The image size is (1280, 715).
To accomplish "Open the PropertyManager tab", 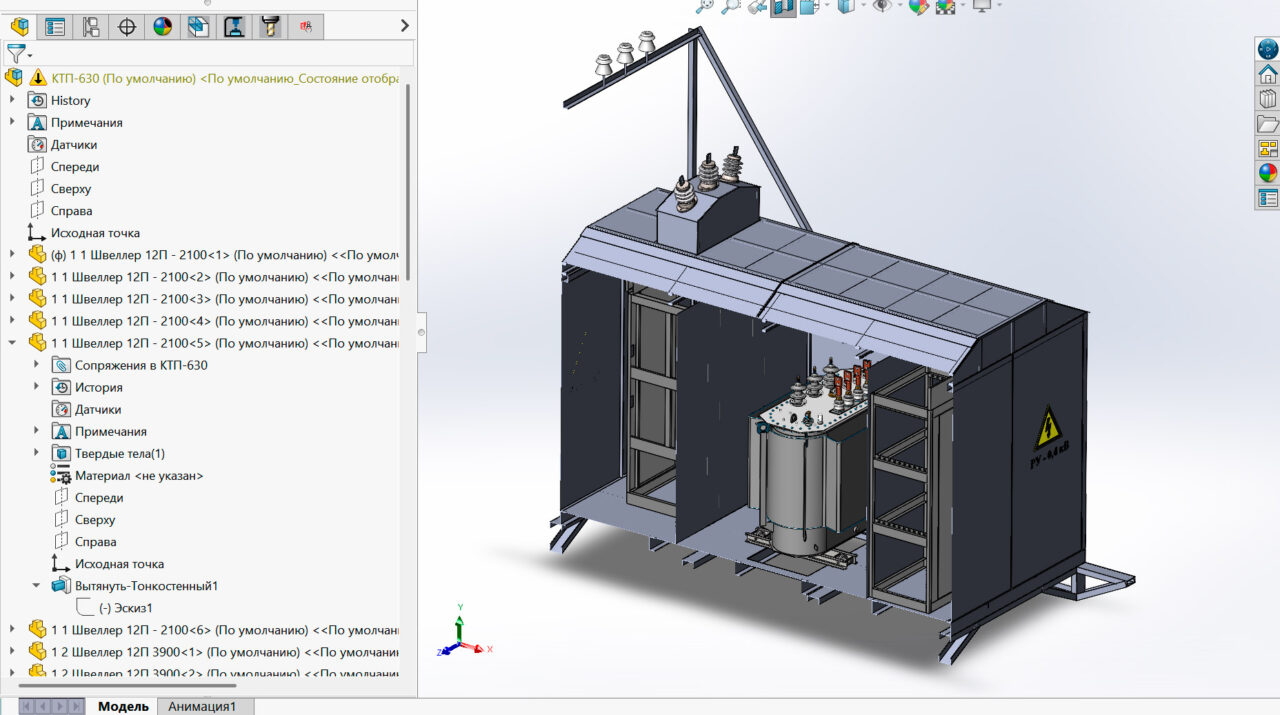I will (55, 27).
